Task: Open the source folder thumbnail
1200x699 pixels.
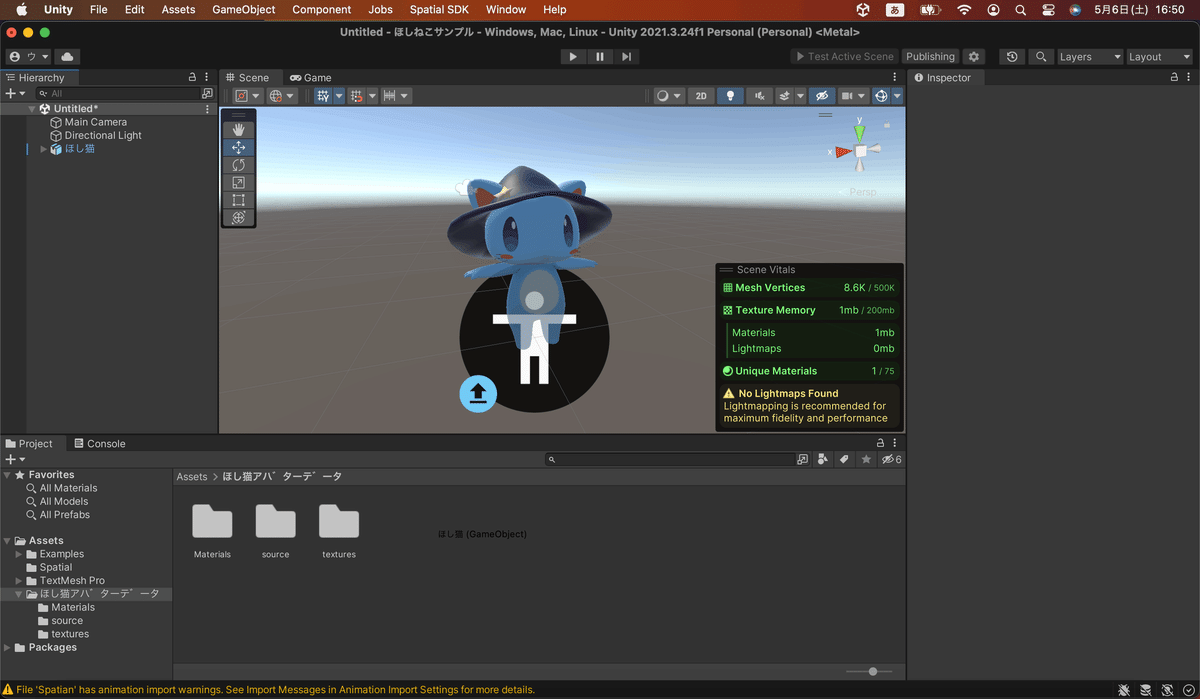Action: click(x=275, y=533)
